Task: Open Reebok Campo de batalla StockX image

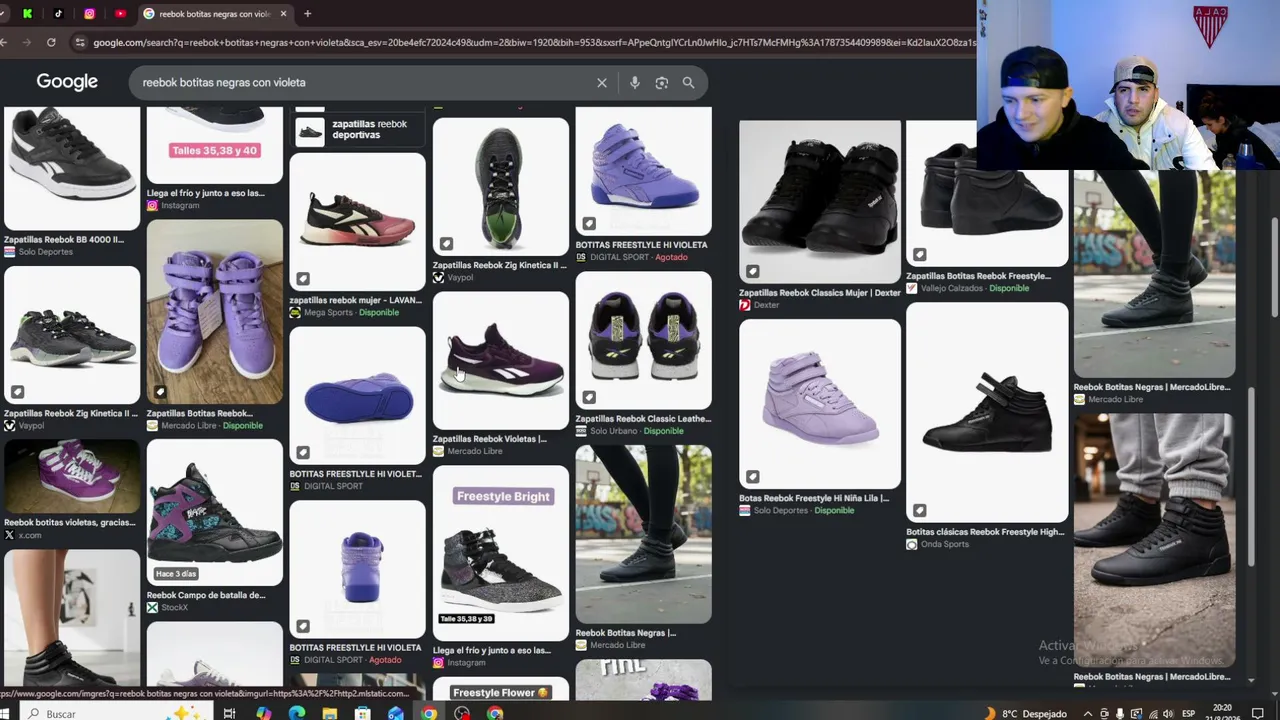Action: click(x=214, y=512)
